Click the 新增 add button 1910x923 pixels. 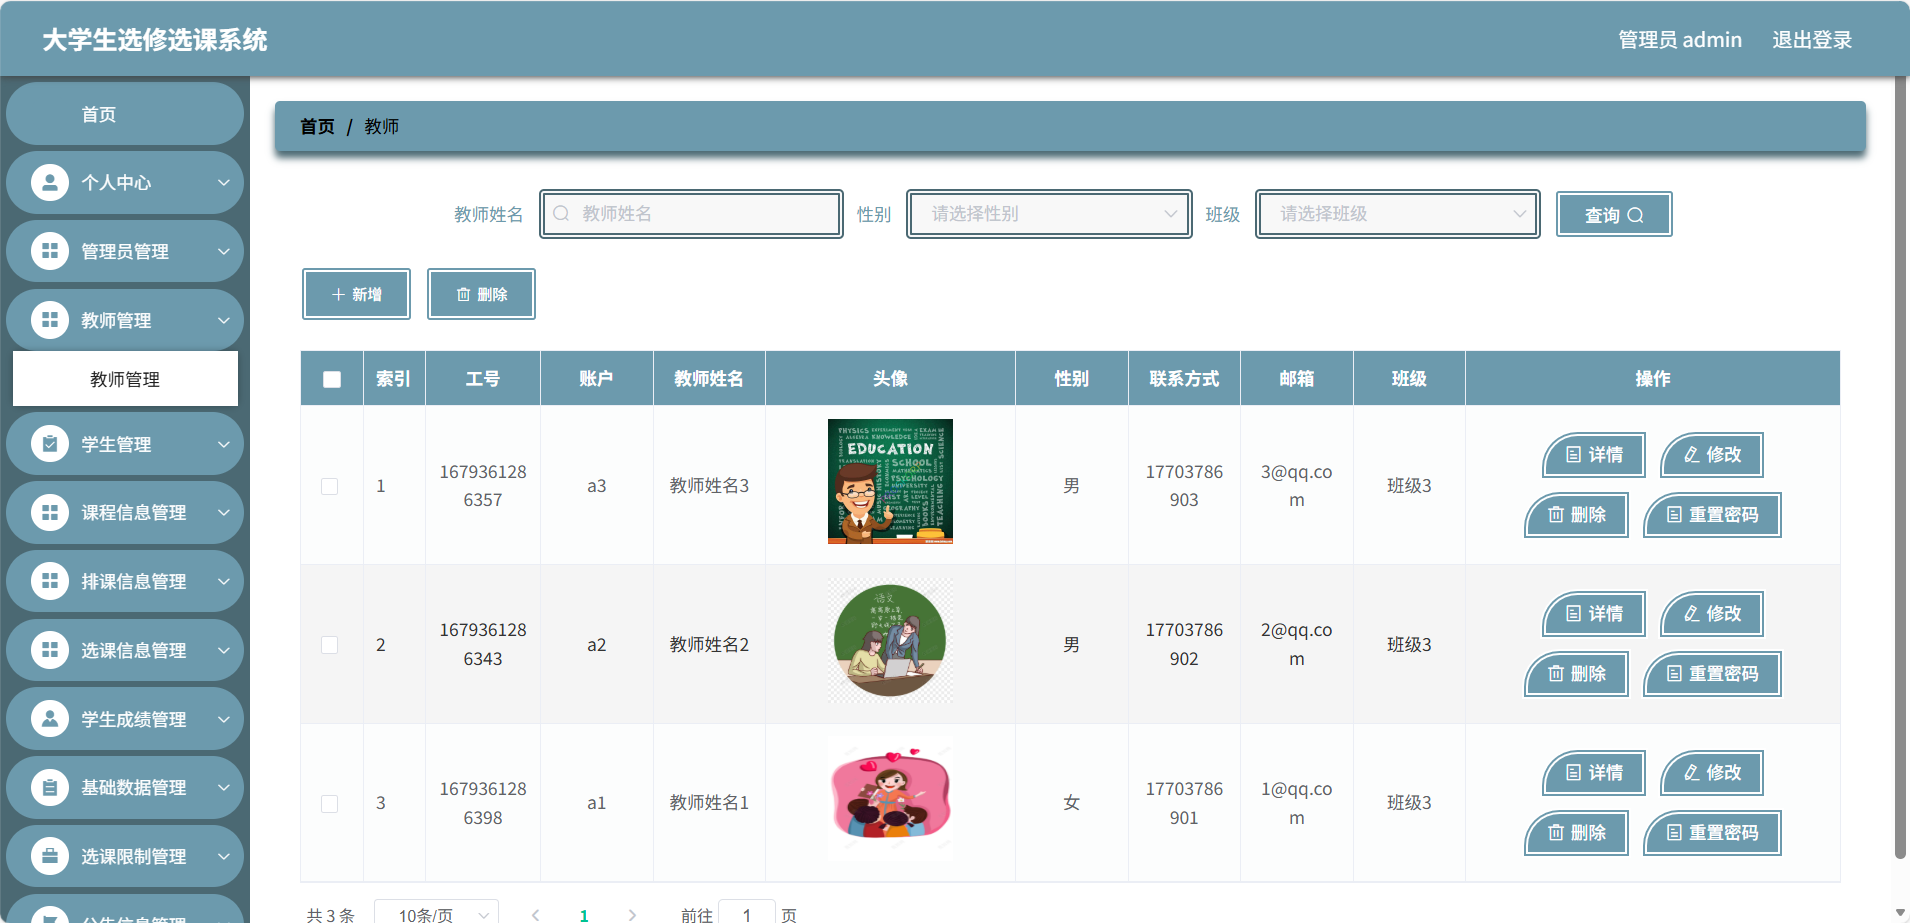[356, 294]
